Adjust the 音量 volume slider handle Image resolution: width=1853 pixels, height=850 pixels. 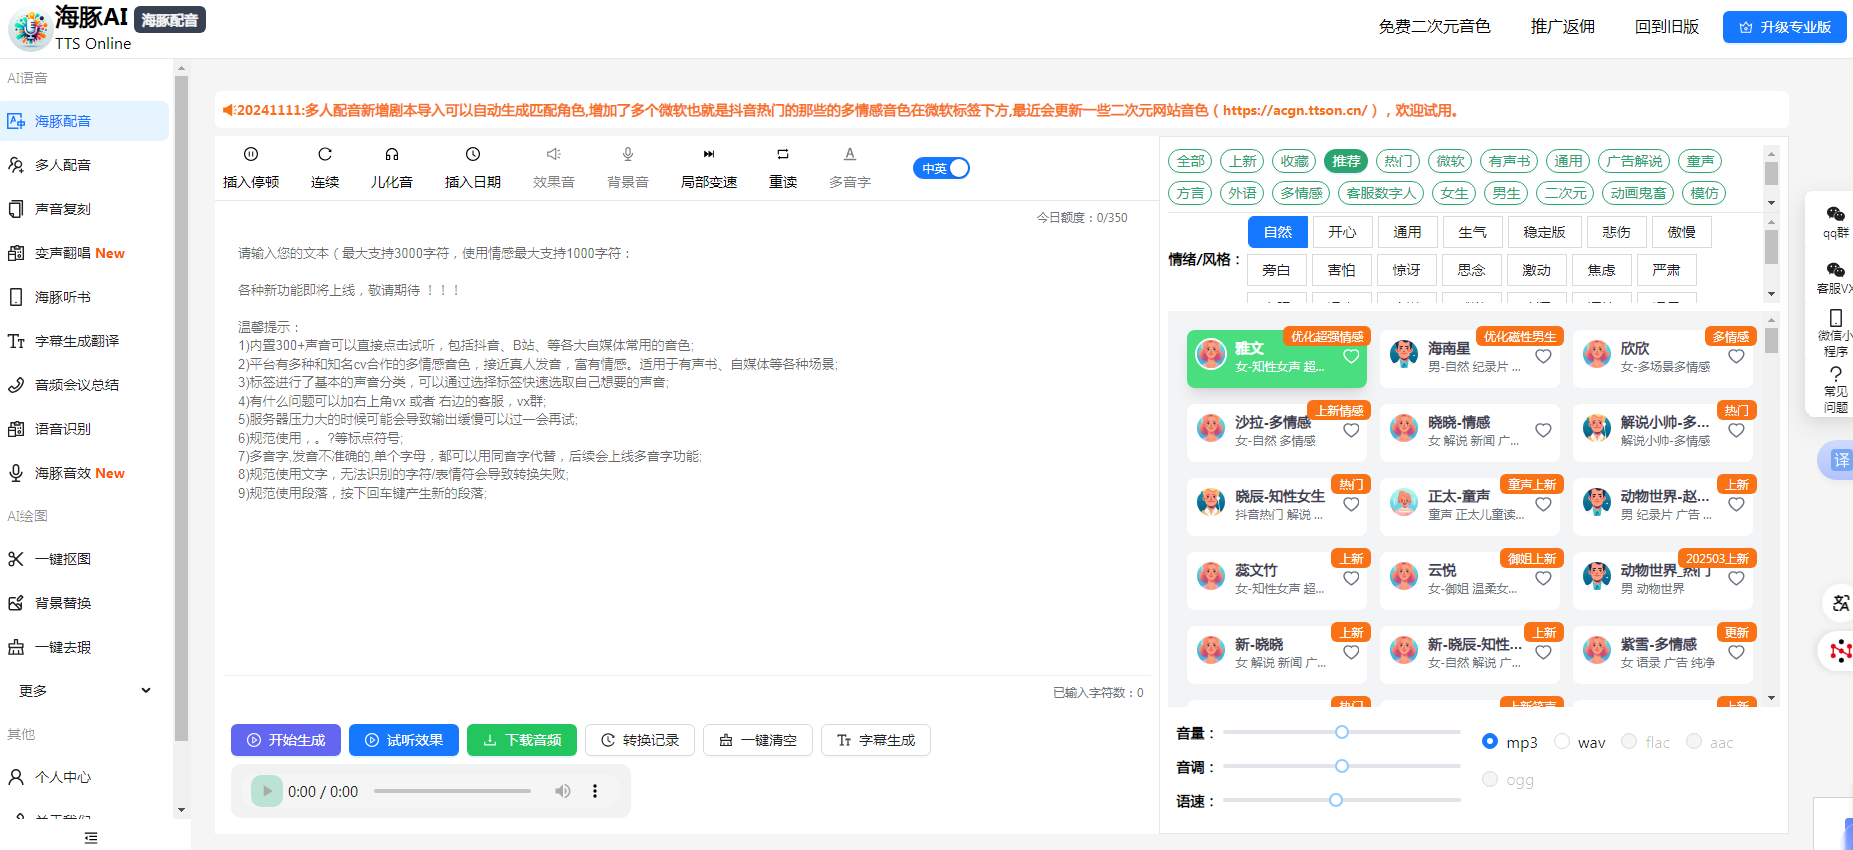[1342, 732]
